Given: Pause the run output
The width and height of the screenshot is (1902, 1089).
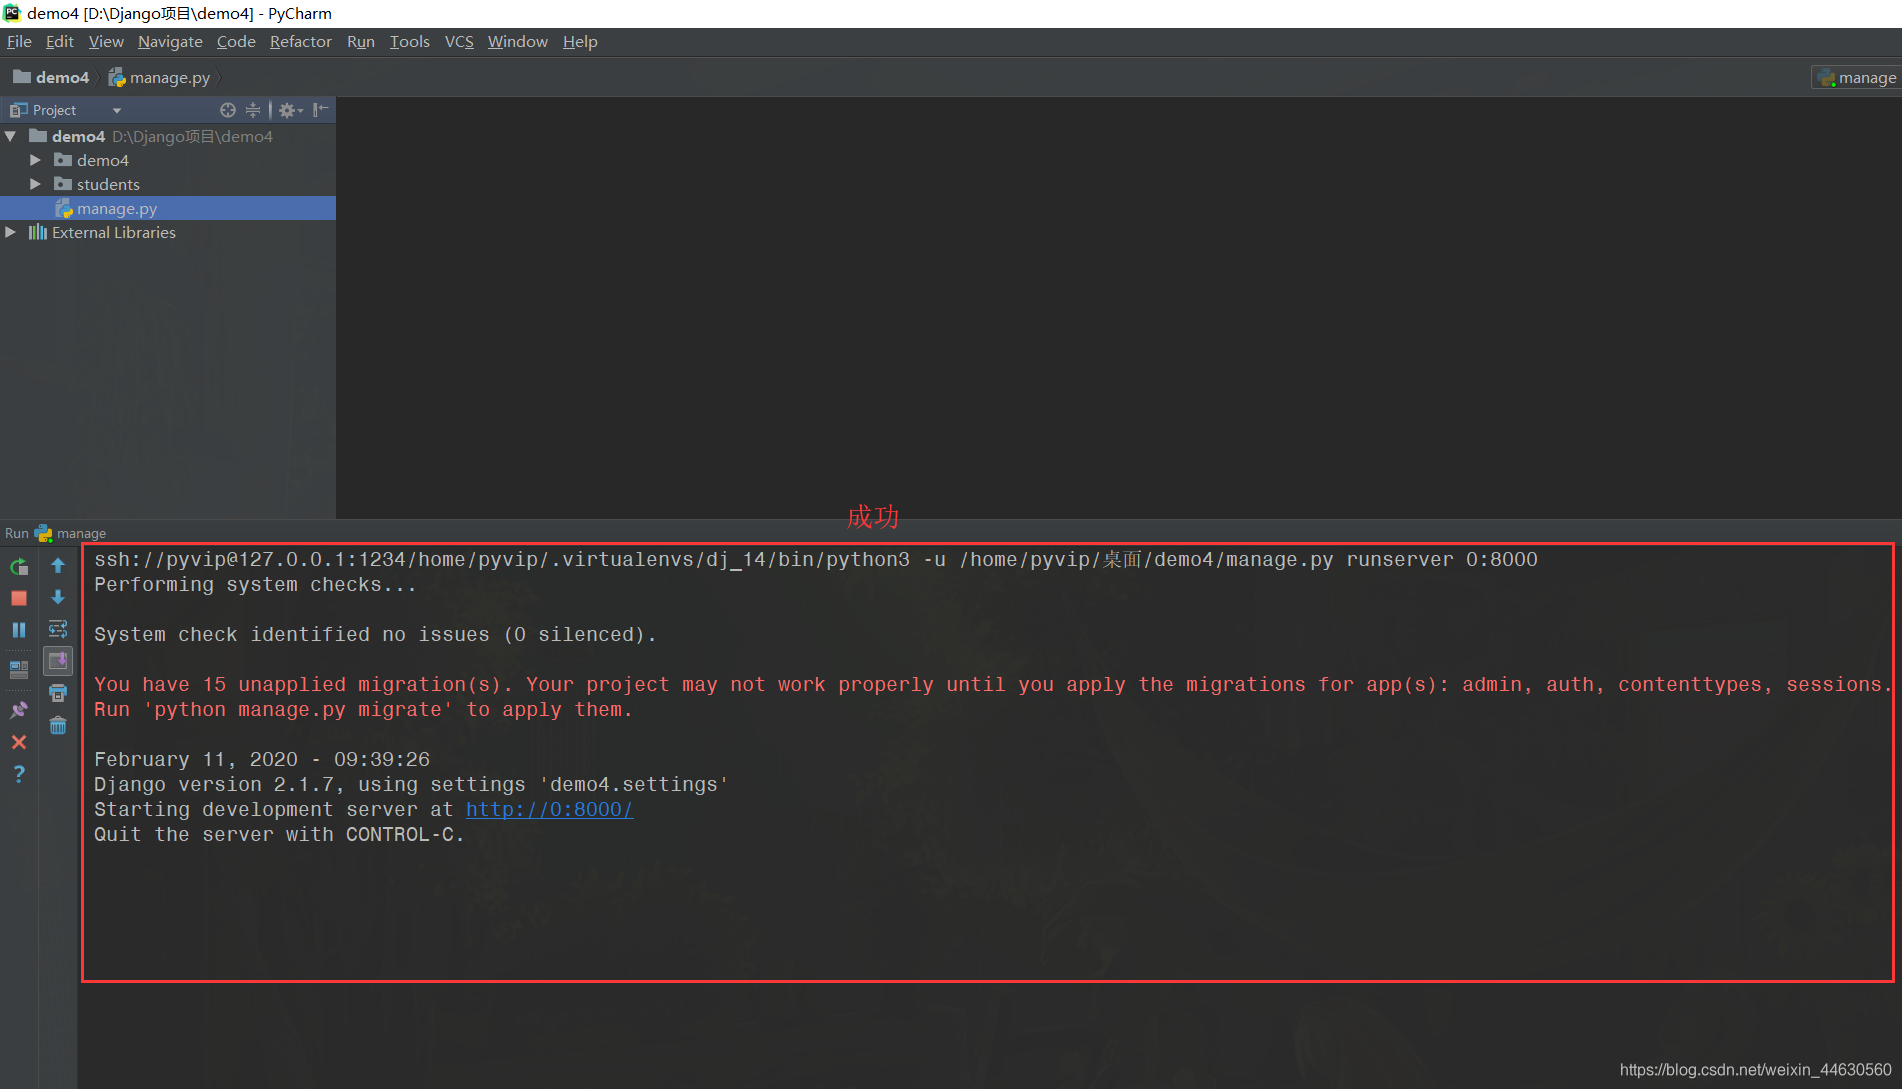Looking at the screenshot, I should (x=19, y=630).
